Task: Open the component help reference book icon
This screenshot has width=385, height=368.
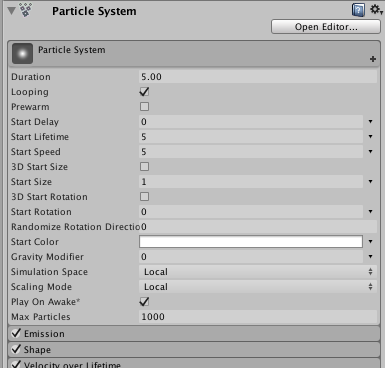Action: [358, 10]
